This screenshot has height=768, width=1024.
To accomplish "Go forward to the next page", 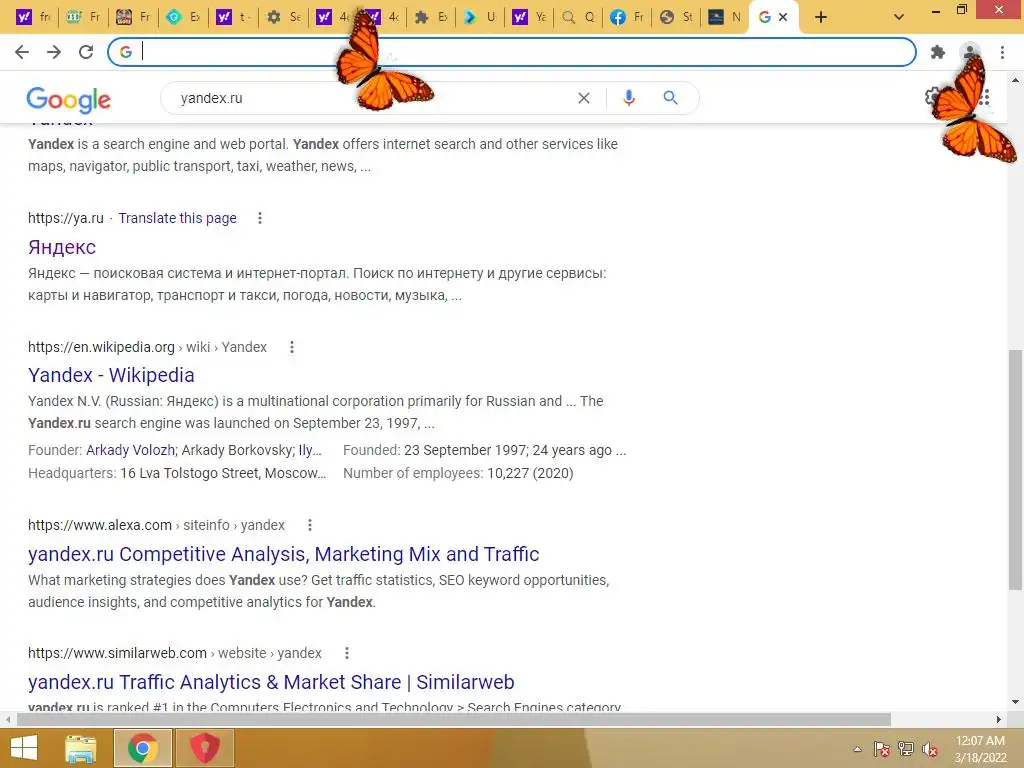I will pyautogui.click(x=54, y=52).
